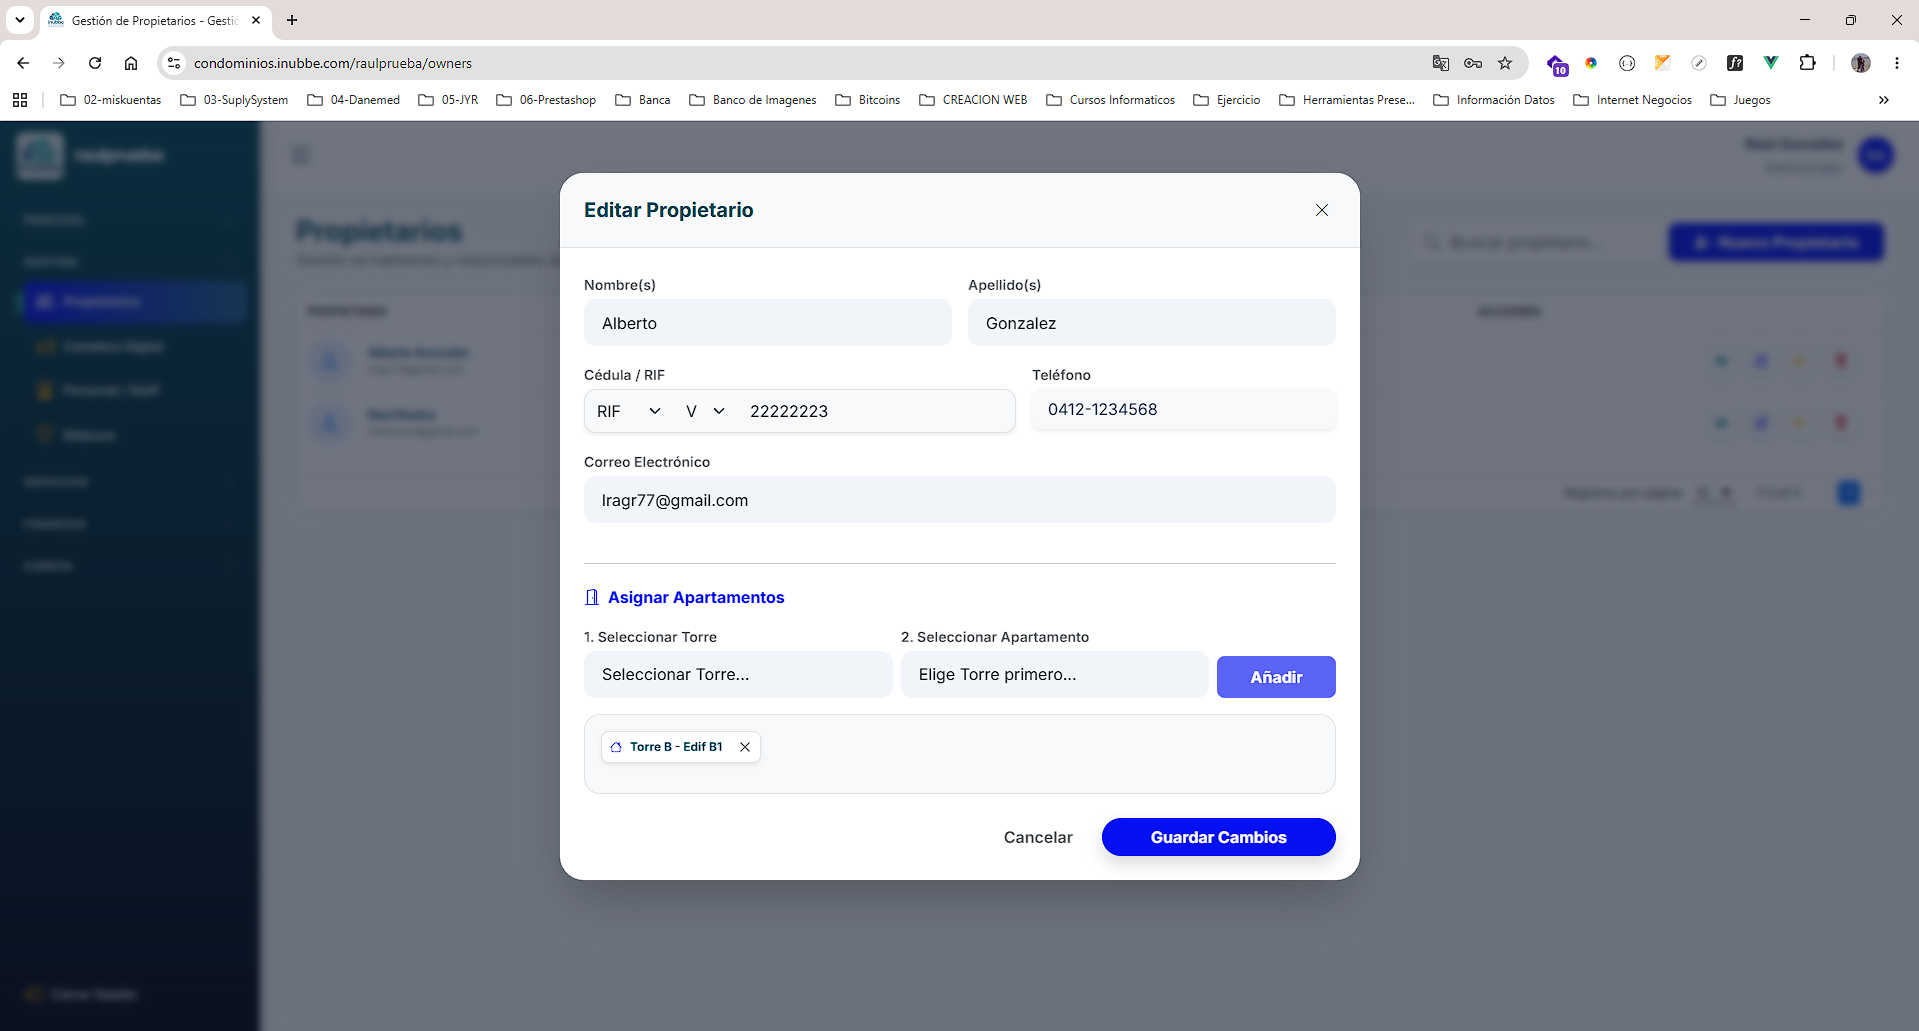
Task: Open the Juegos bookmark folder
Action: [1740, 100]
